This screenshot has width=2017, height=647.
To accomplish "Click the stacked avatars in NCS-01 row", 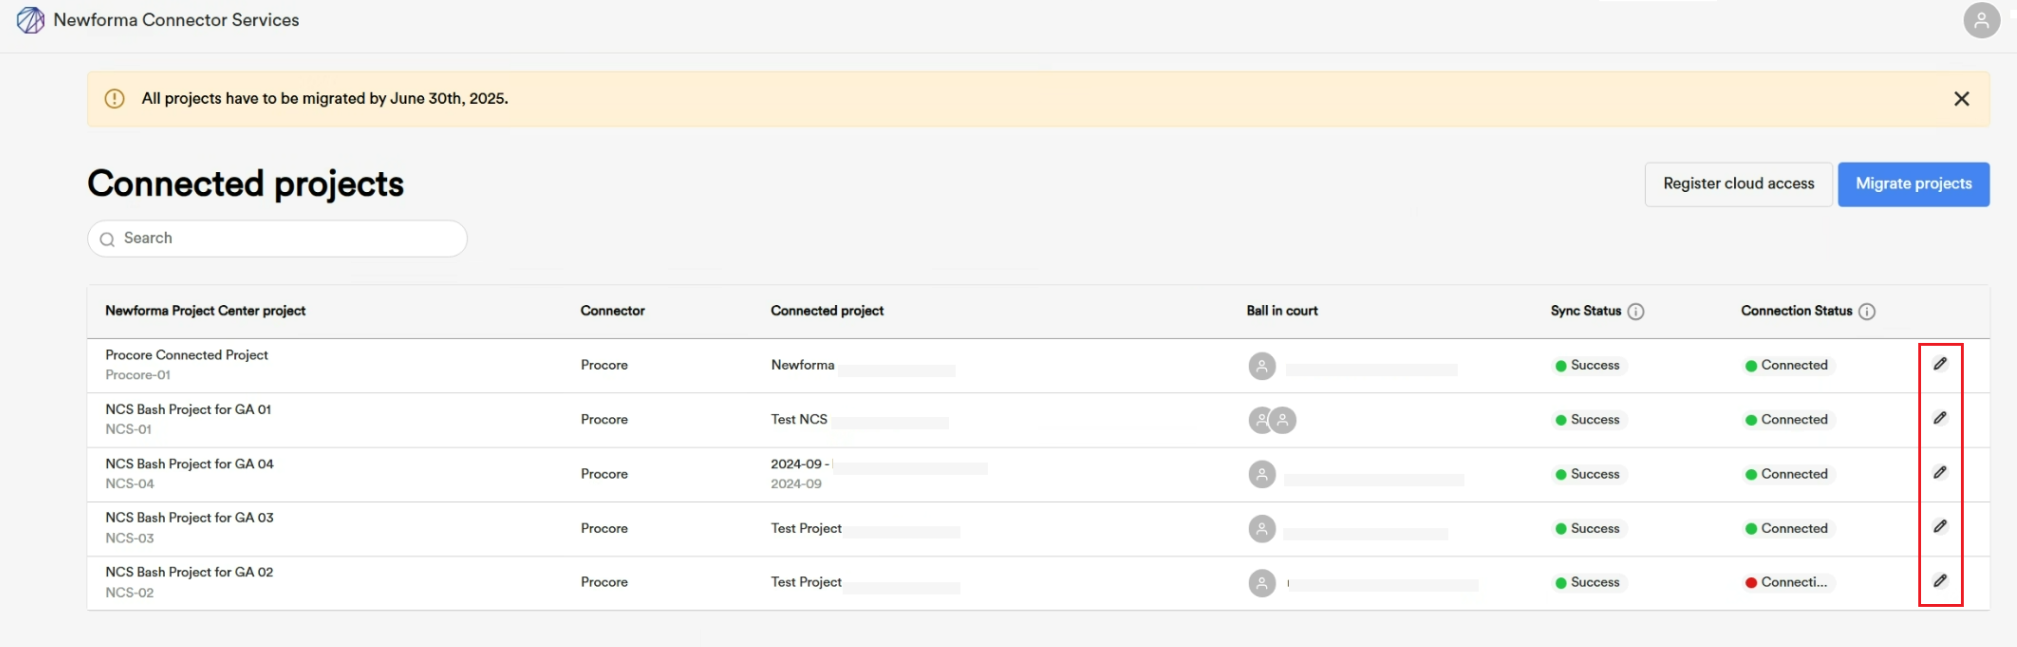I will [1272, 420].
